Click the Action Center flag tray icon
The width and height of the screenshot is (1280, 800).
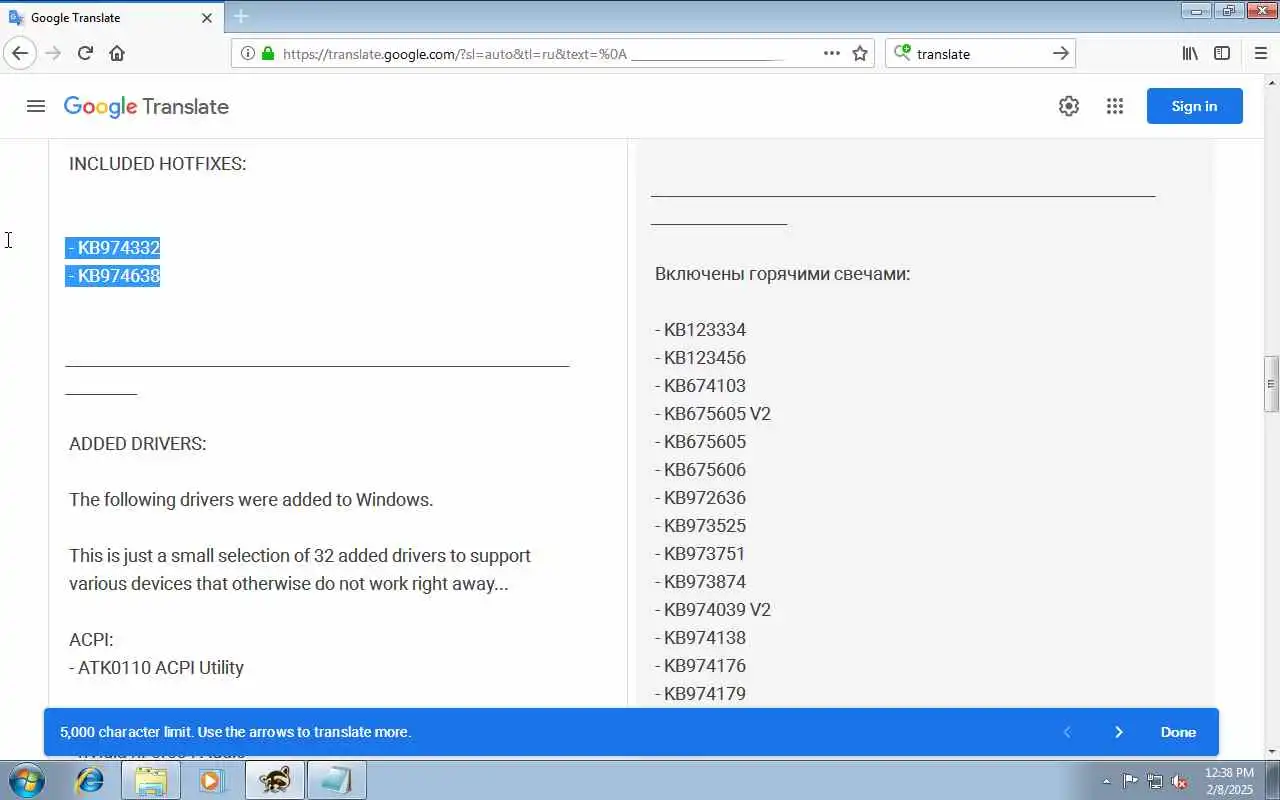(x=1130, y=781)
